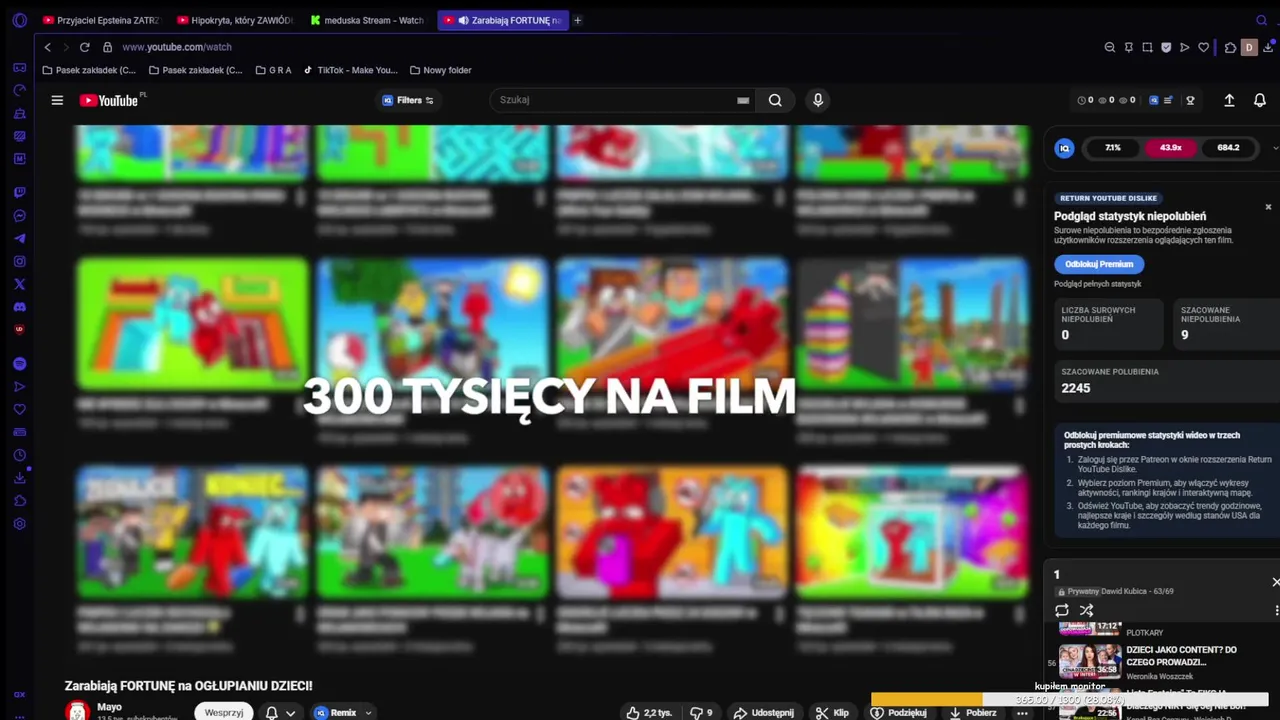
Task: Open the G R A bookmarks folder
Action: (273, 70)
